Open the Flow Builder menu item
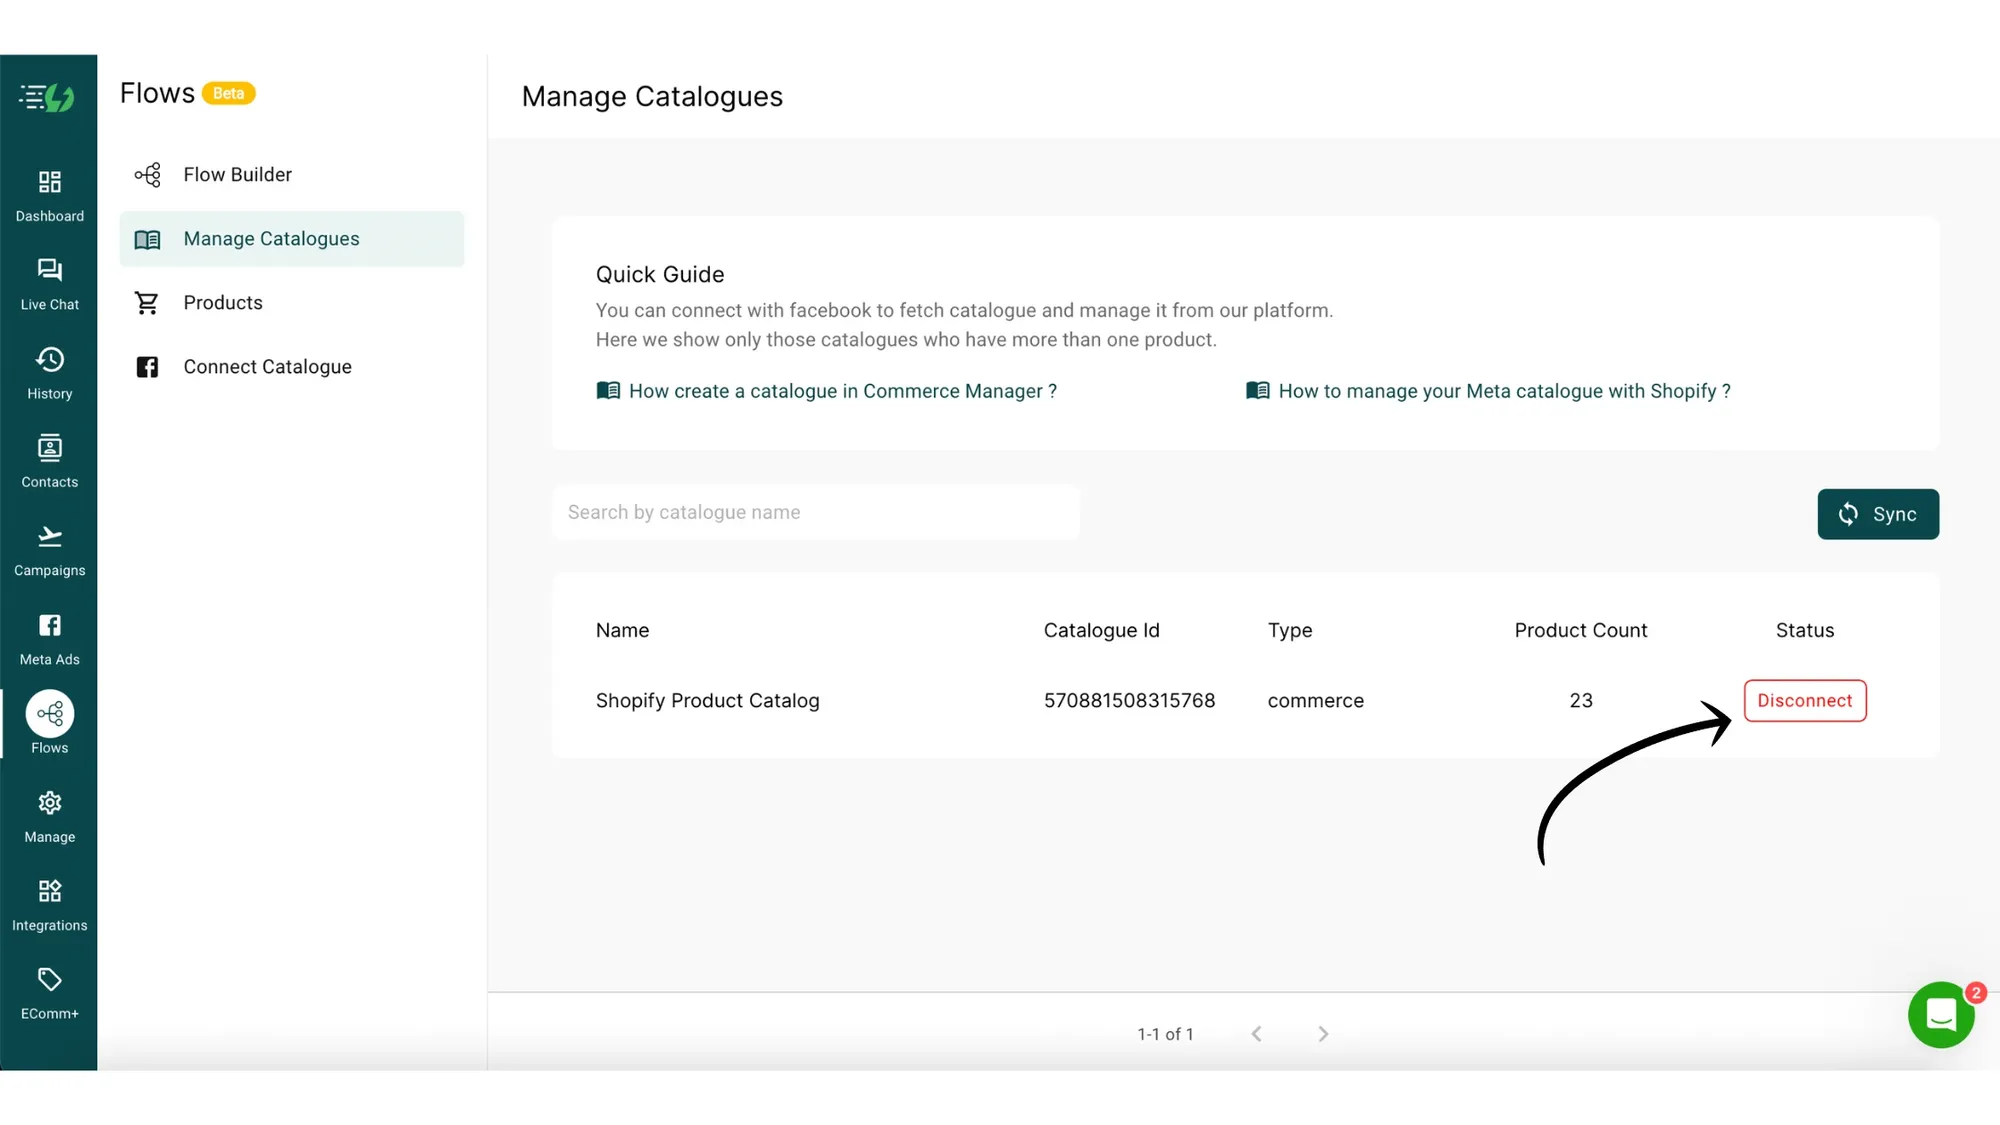The image size is (2000, 1125). (237, 174)
